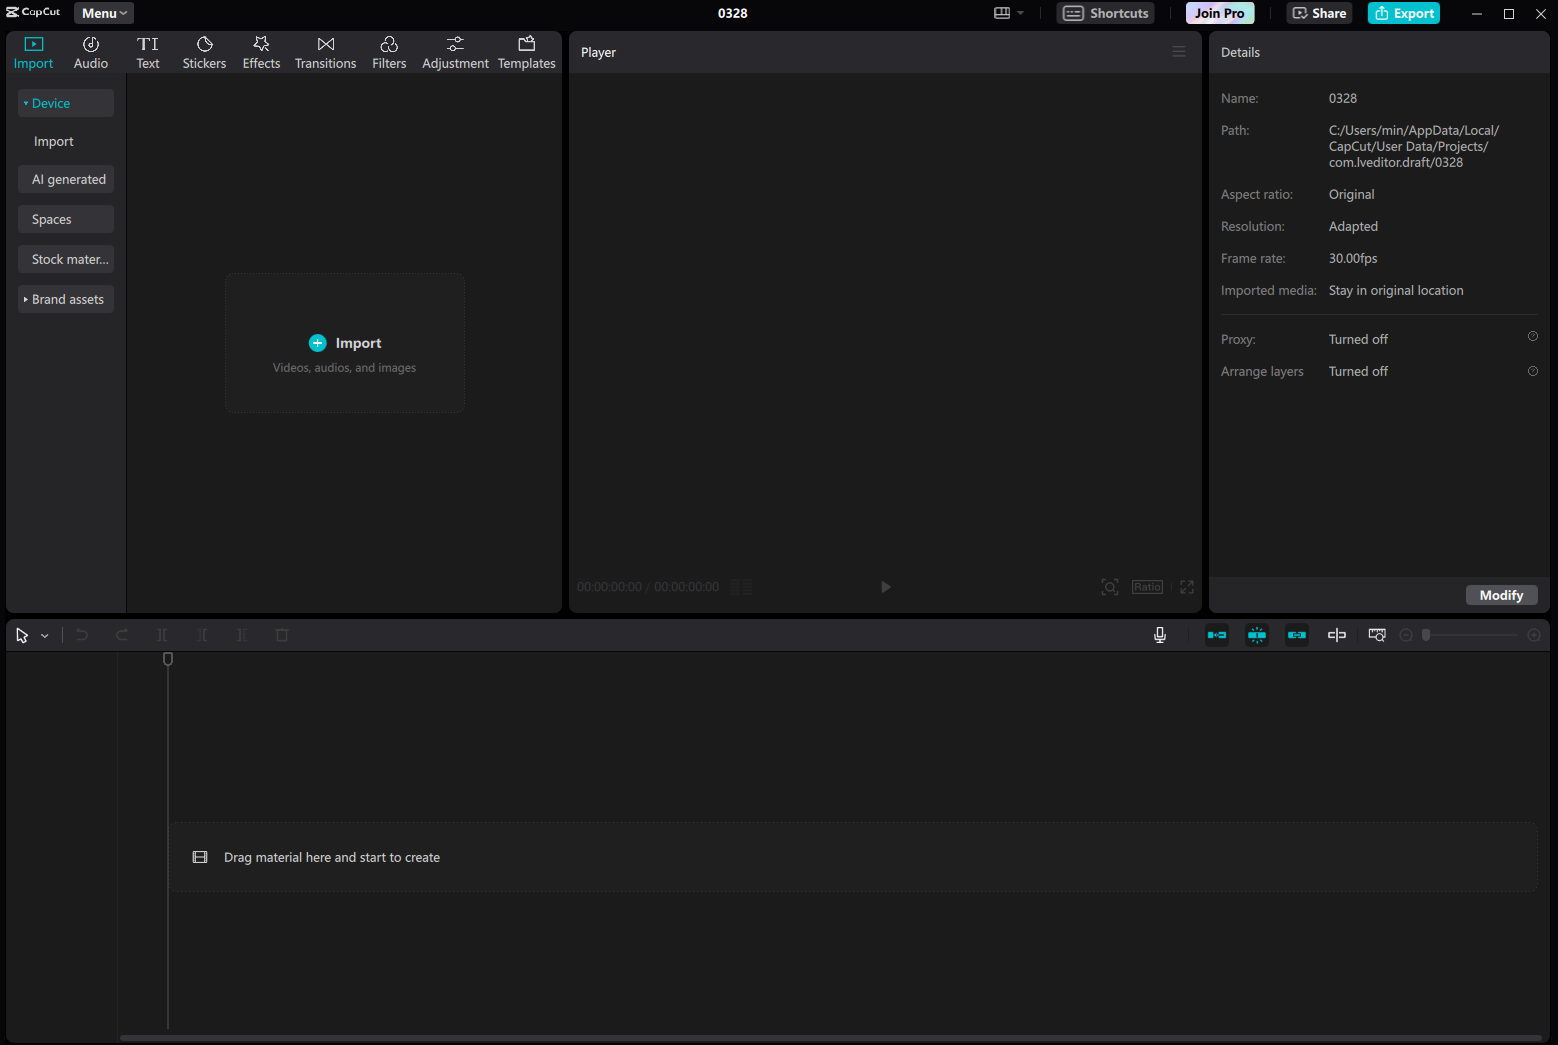The image size is (1558, 1045).
Task: Select Import under Device in the sidebar
Action: 54,141
